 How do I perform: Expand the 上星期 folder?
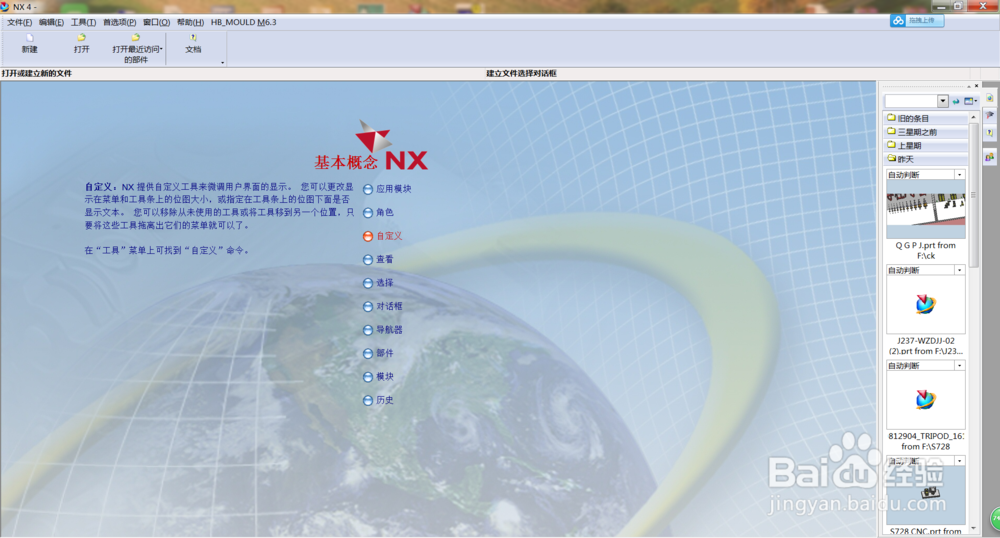pyautogui.click(x=926, y=146)
